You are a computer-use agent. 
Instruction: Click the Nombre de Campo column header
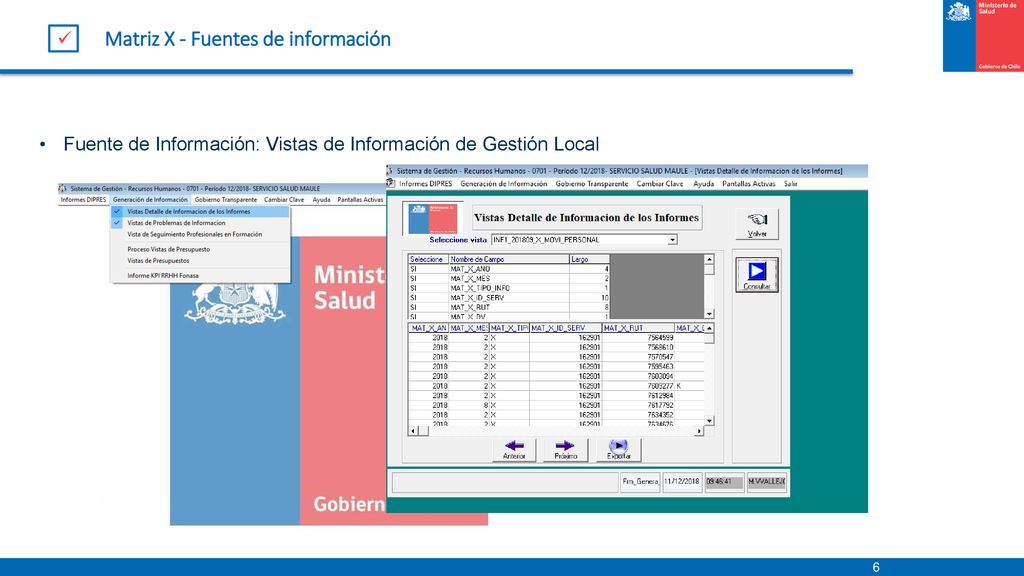coord(509,259)
